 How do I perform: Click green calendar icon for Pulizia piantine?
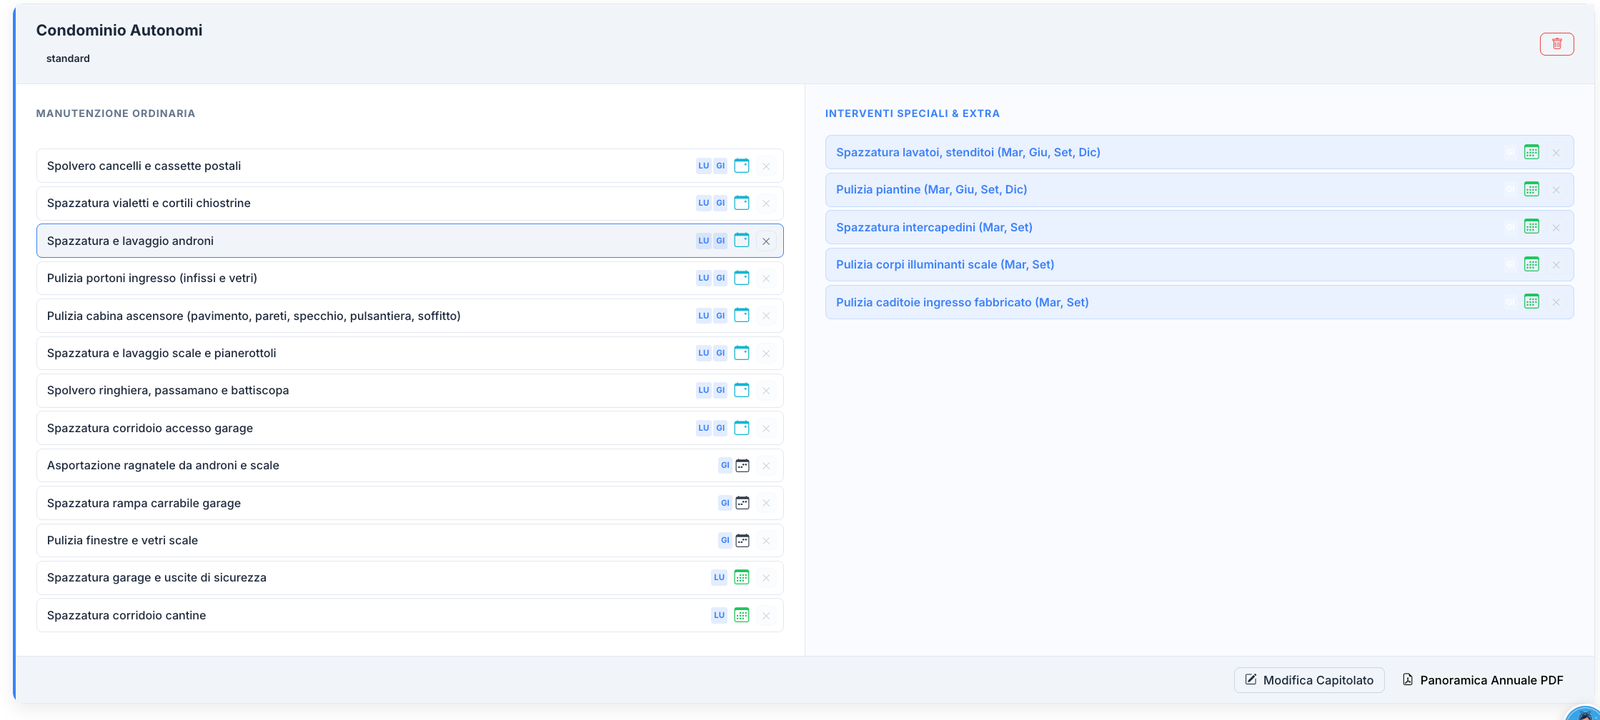pyautogui.click(x=1531, y=190)
